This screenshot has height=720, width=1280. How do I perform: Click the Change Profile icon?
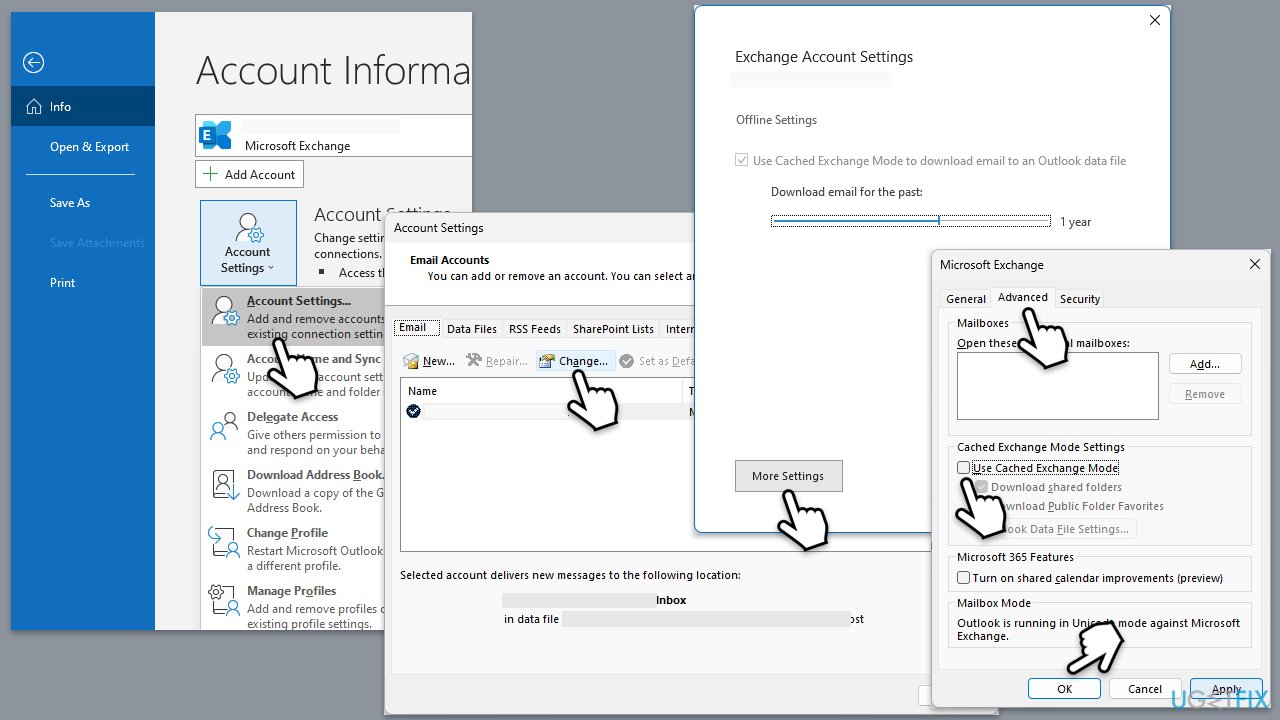tap(224, 543)
